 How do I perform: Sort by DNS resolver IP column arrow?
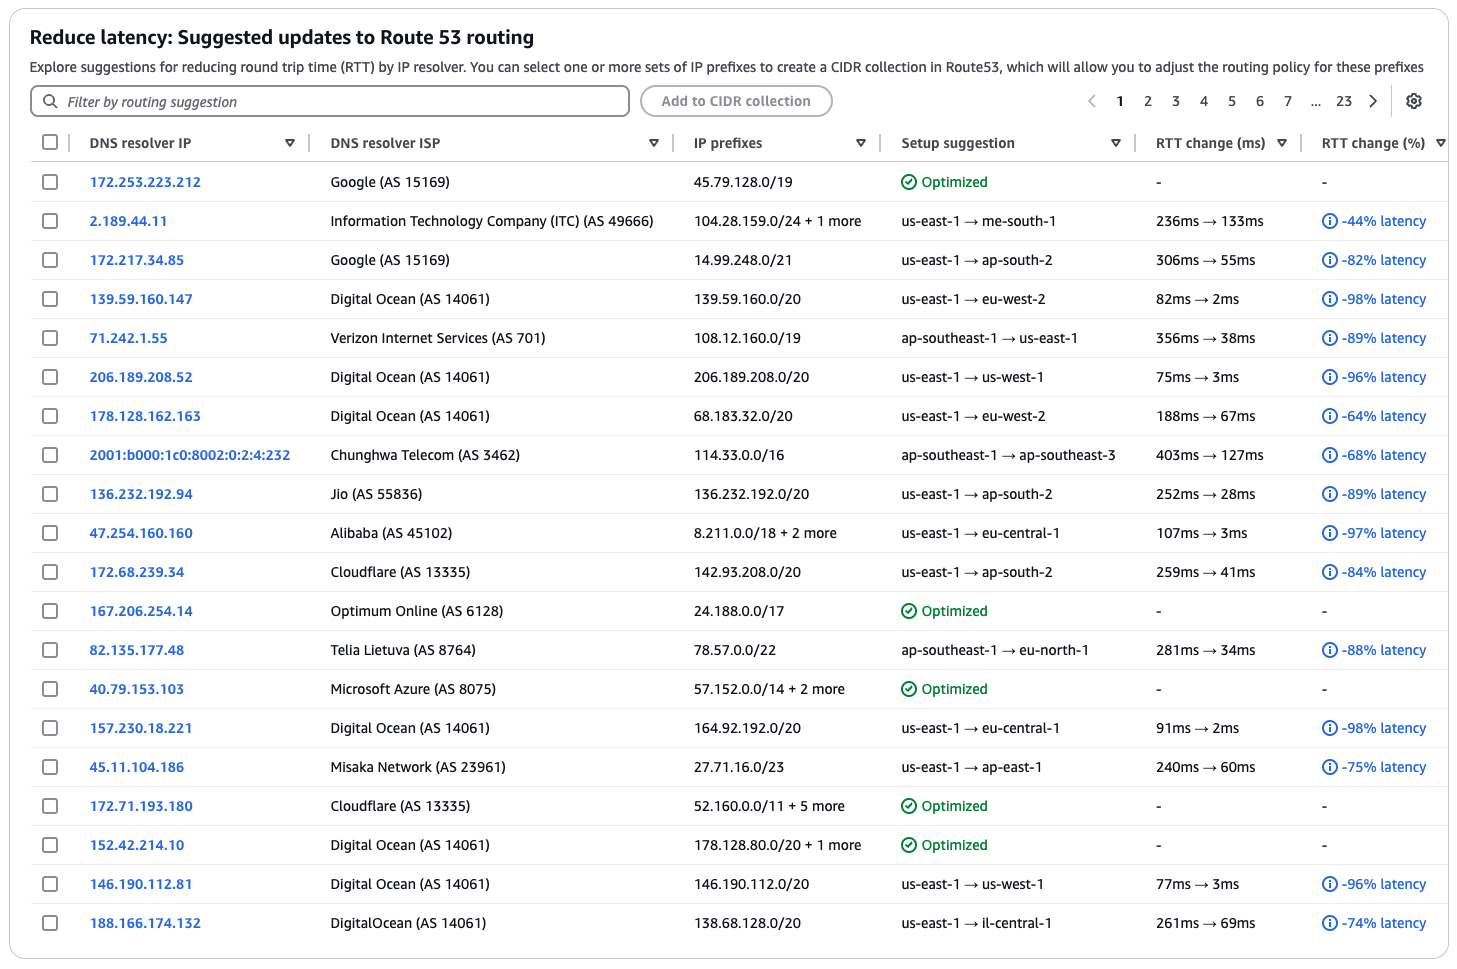290,143
